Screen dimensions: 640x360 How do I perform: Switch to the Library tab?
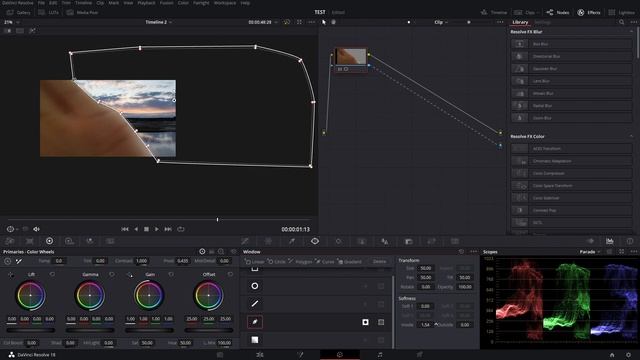pos(520,22)
